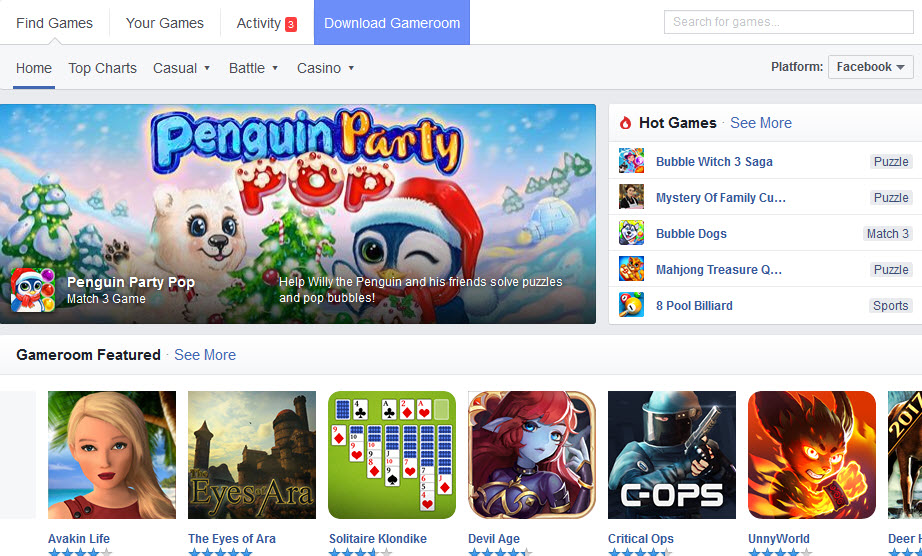Click See More next to Hot Games
The height and width of the screenshot is (556, 922).
[x=760, y=123]
